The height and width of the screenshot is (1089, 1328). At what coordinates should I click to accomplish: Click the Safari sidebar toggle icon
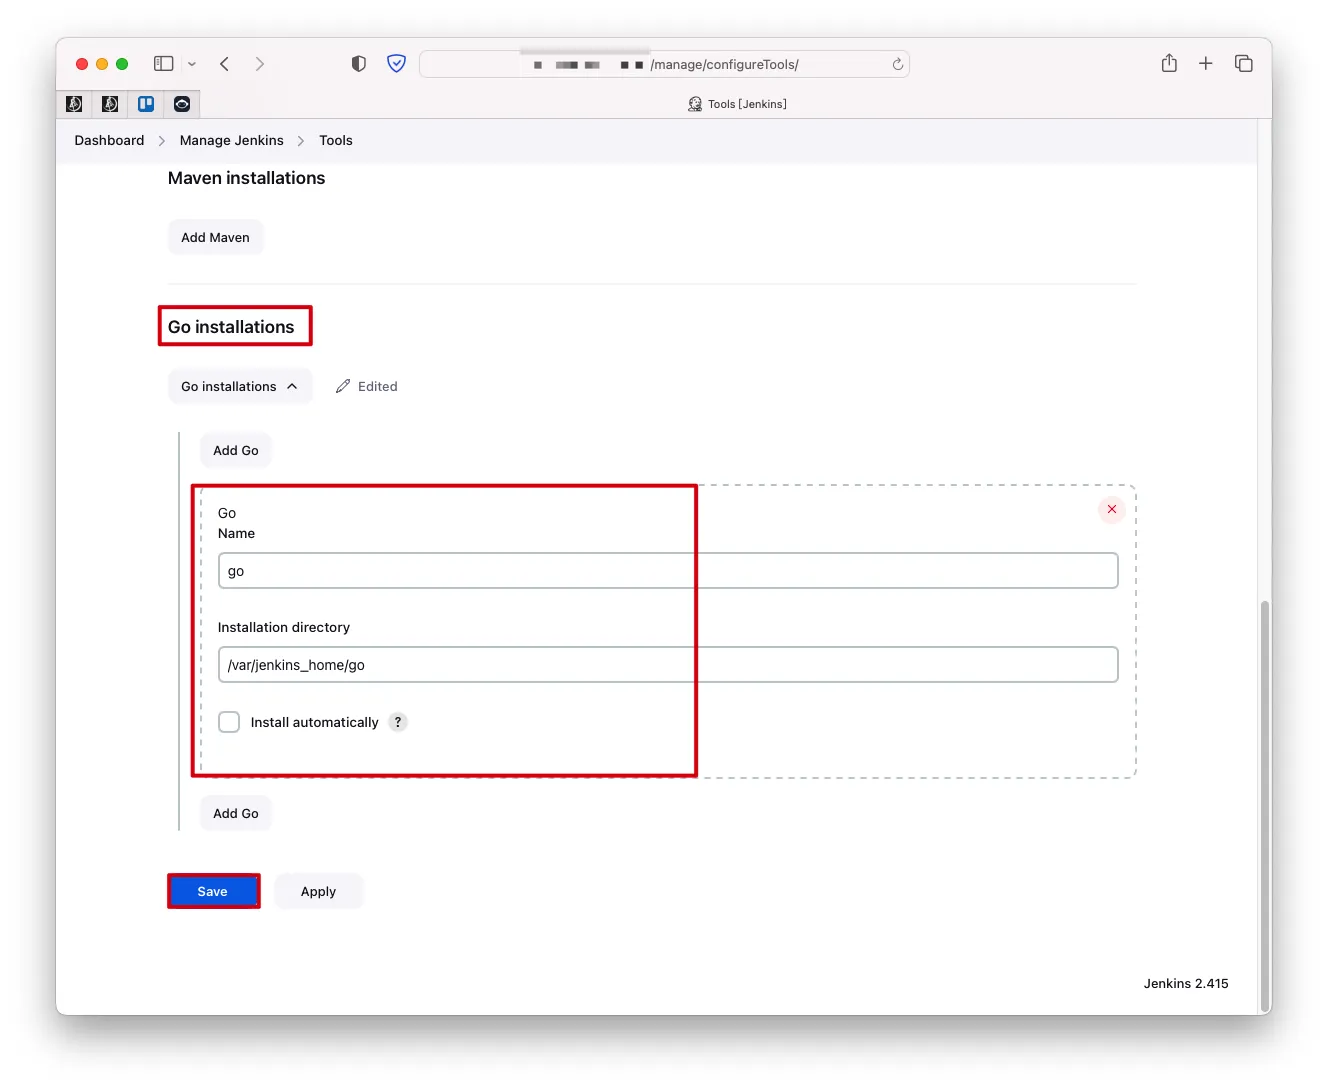click(x=164, y=64)
